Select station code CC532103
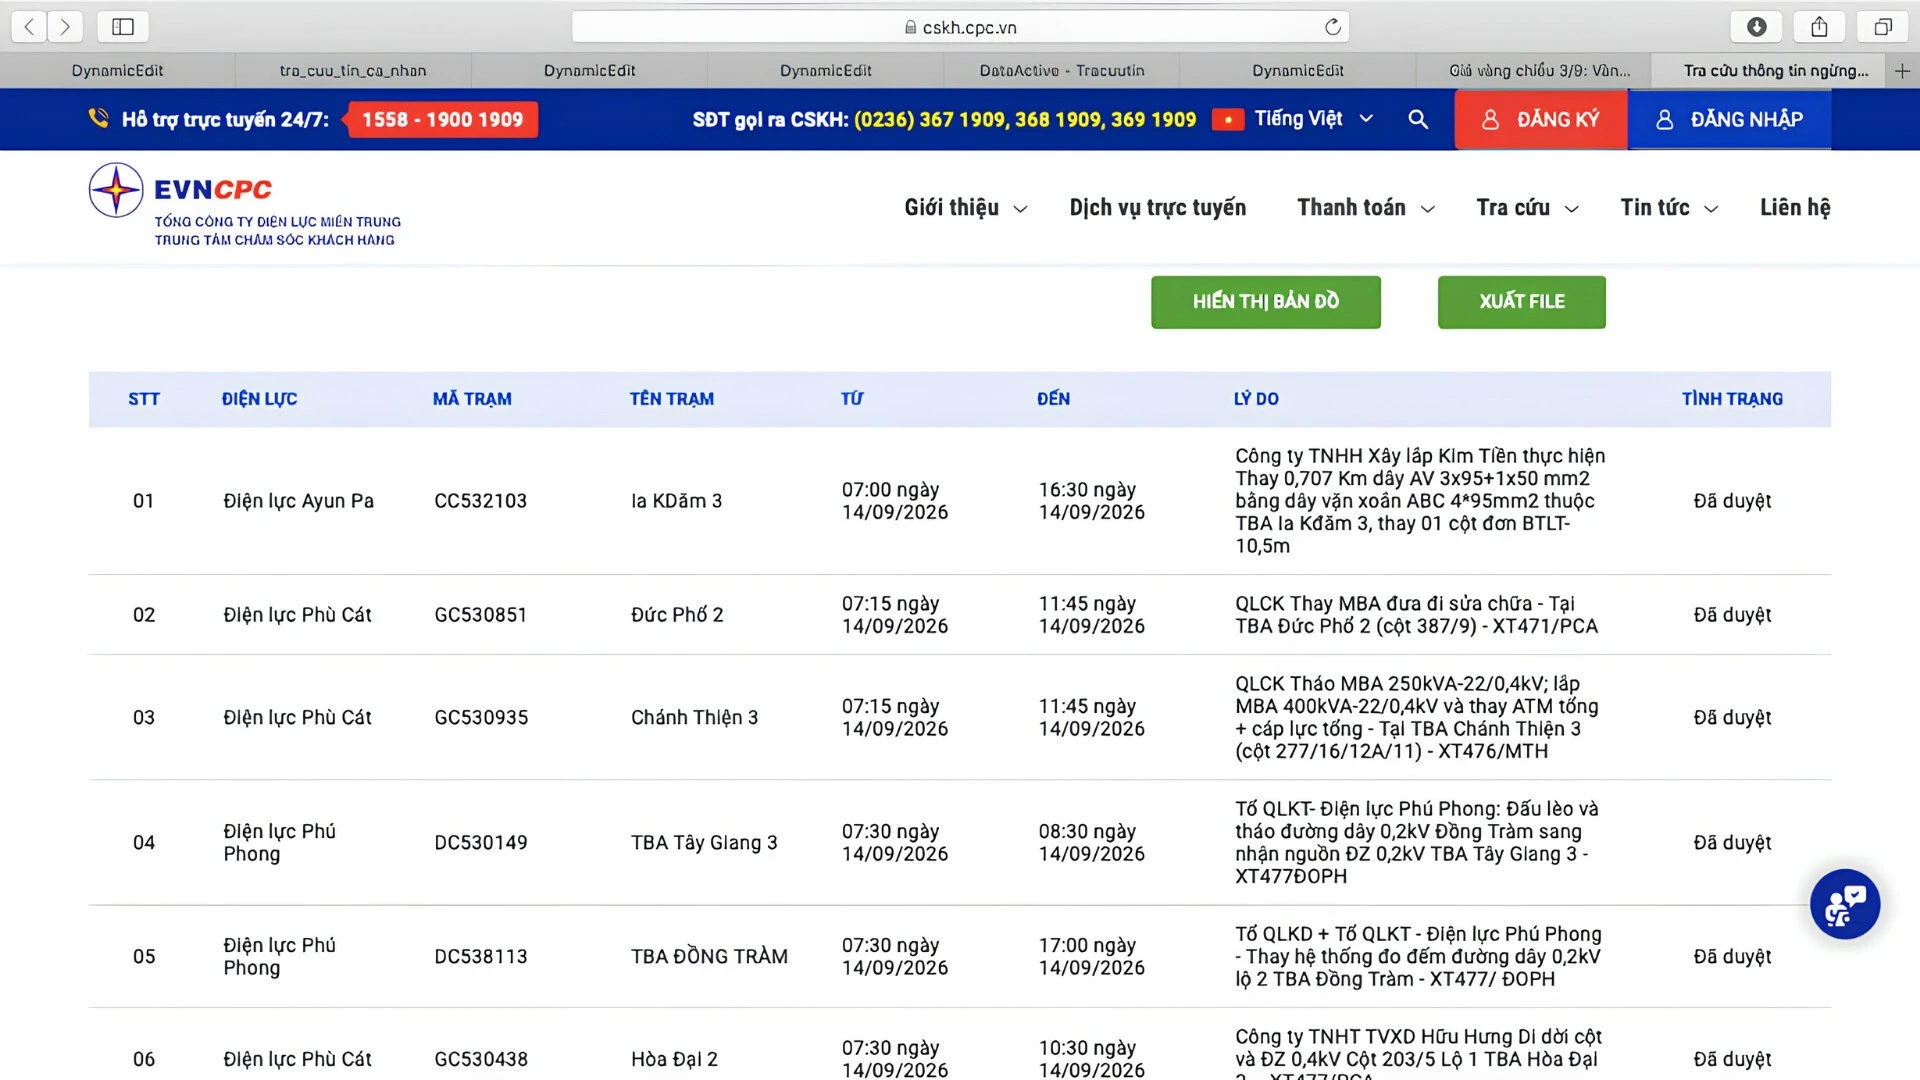The width and height of the screenshot is (1920, 1080). coord(480,501)
